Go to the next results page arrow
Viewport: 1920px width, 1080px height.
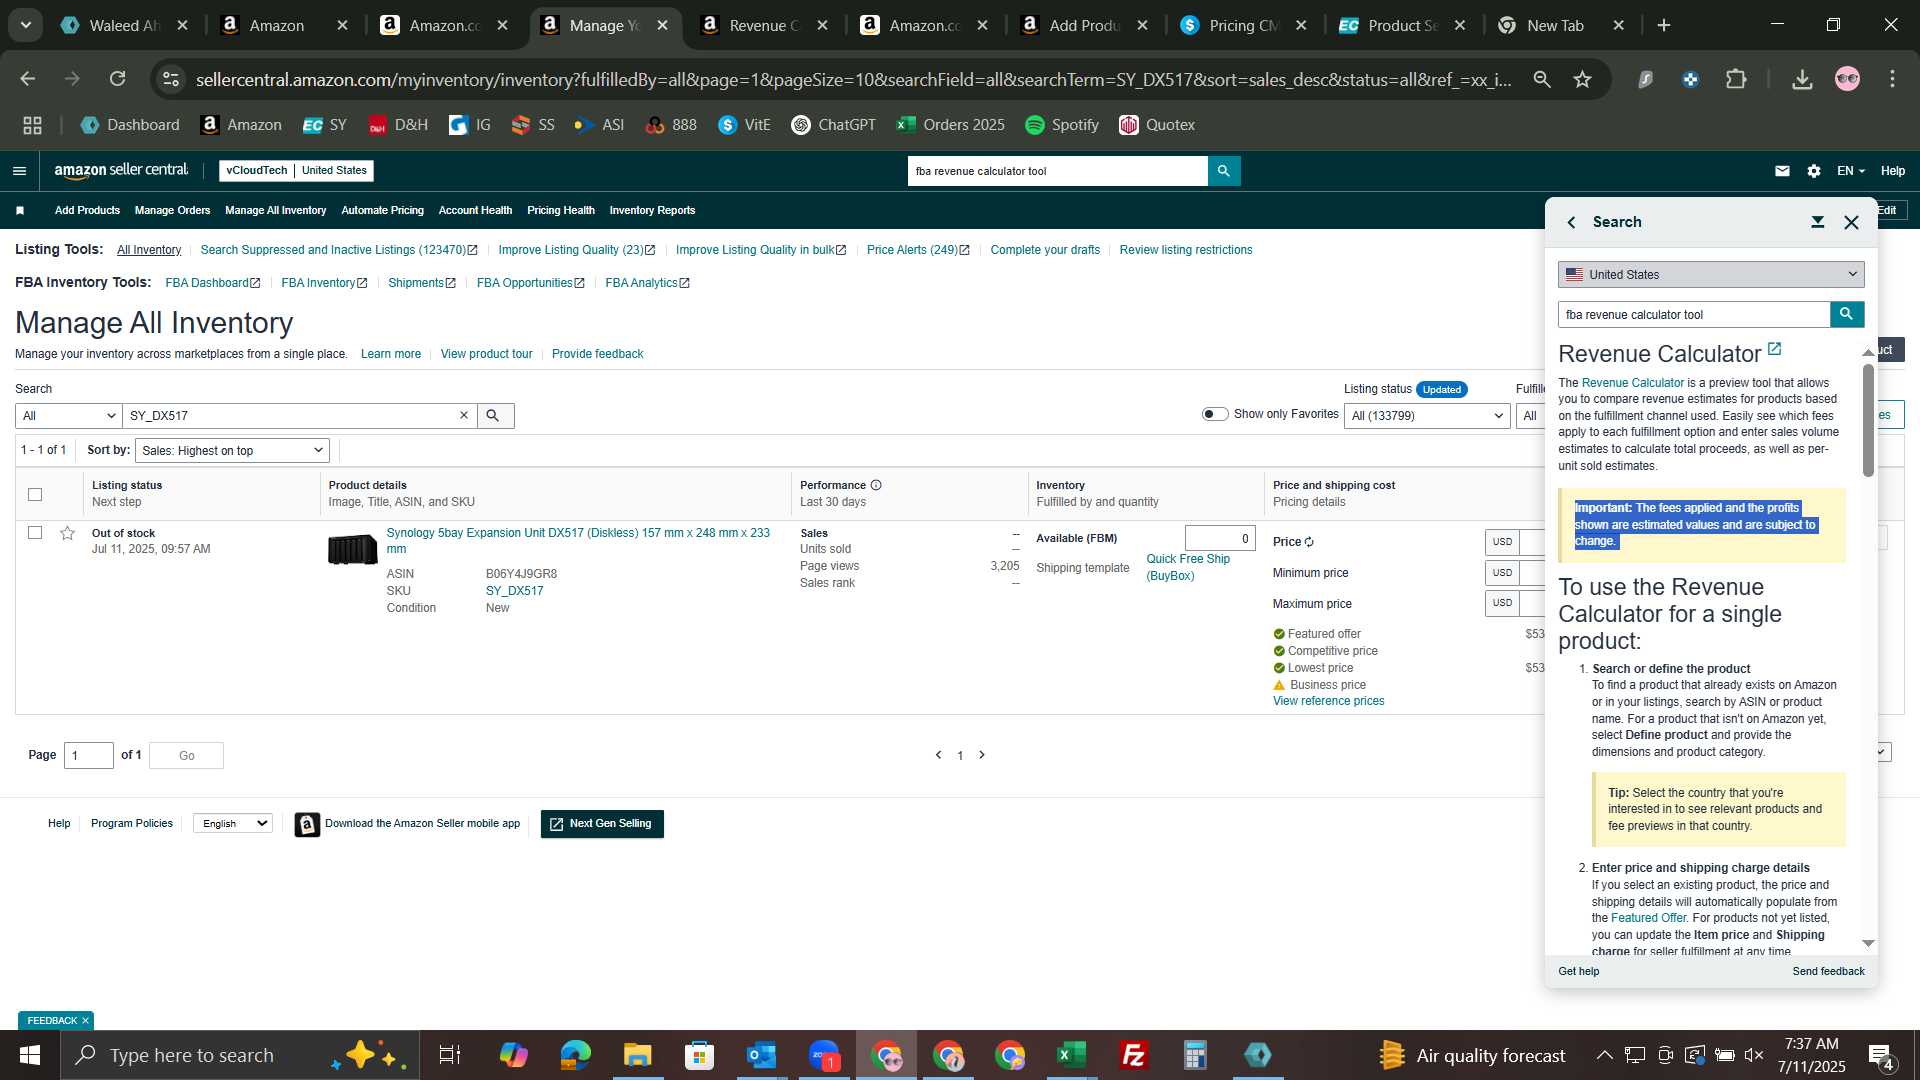tap(982, 755)
